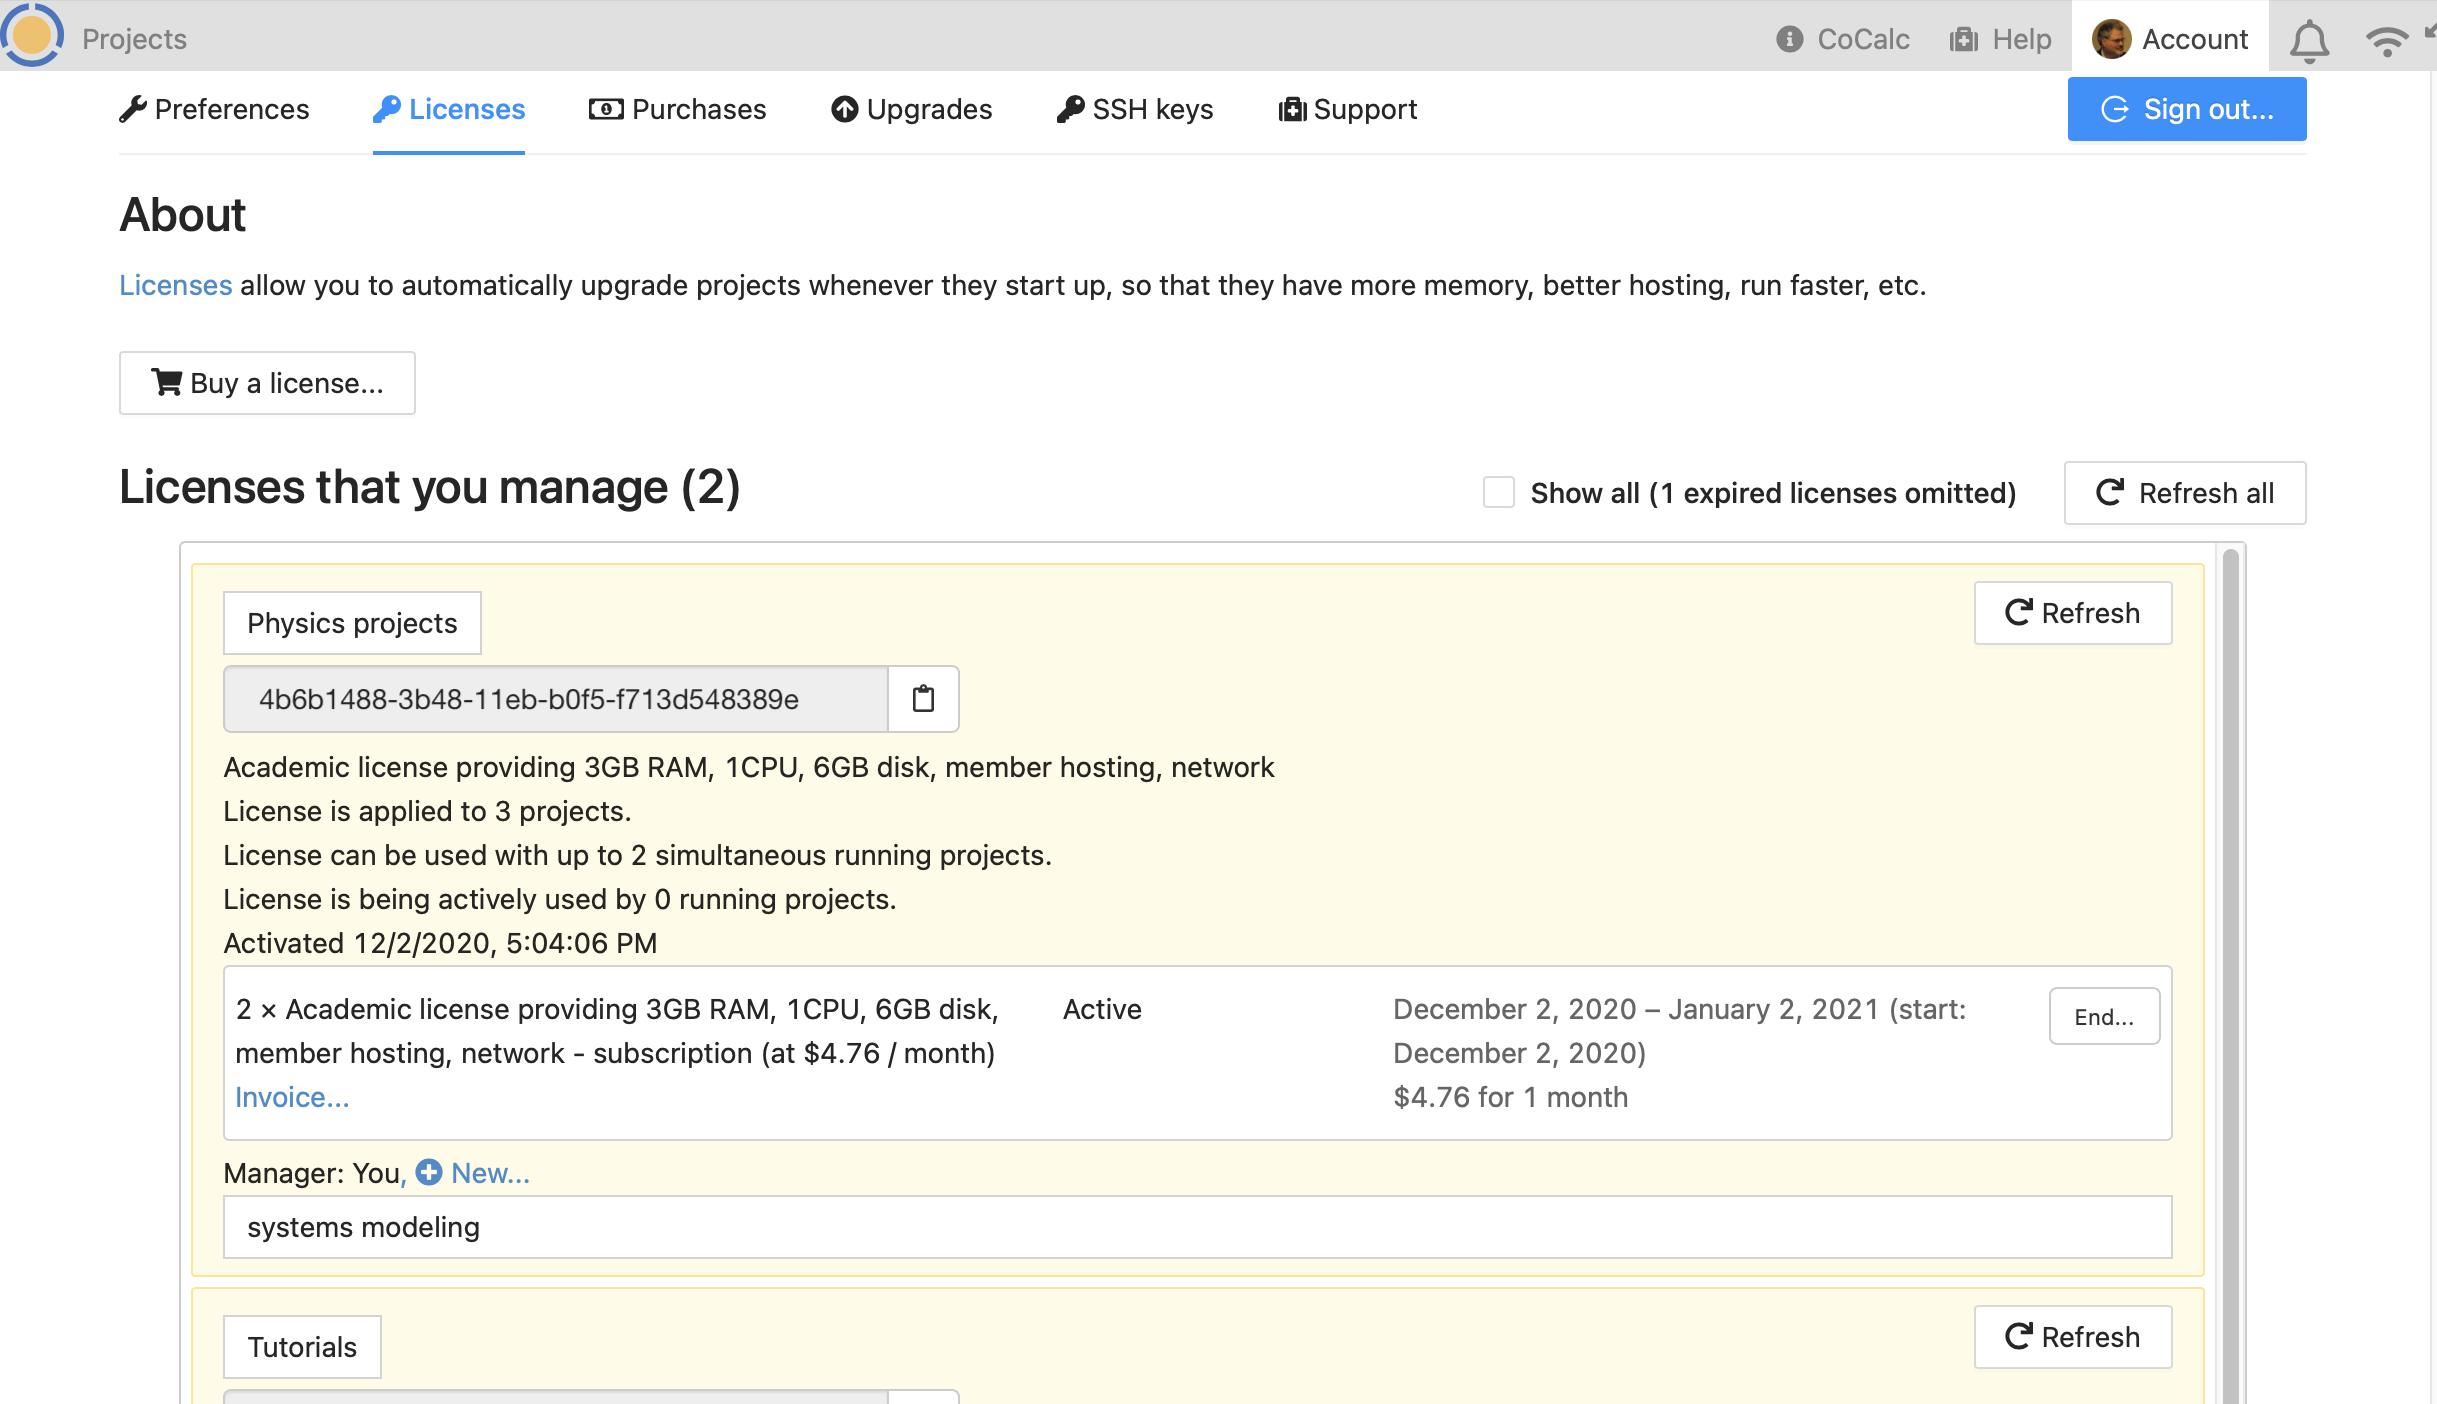
Task: Click the Refresh all button
Action: click(x=2184, y=493)
